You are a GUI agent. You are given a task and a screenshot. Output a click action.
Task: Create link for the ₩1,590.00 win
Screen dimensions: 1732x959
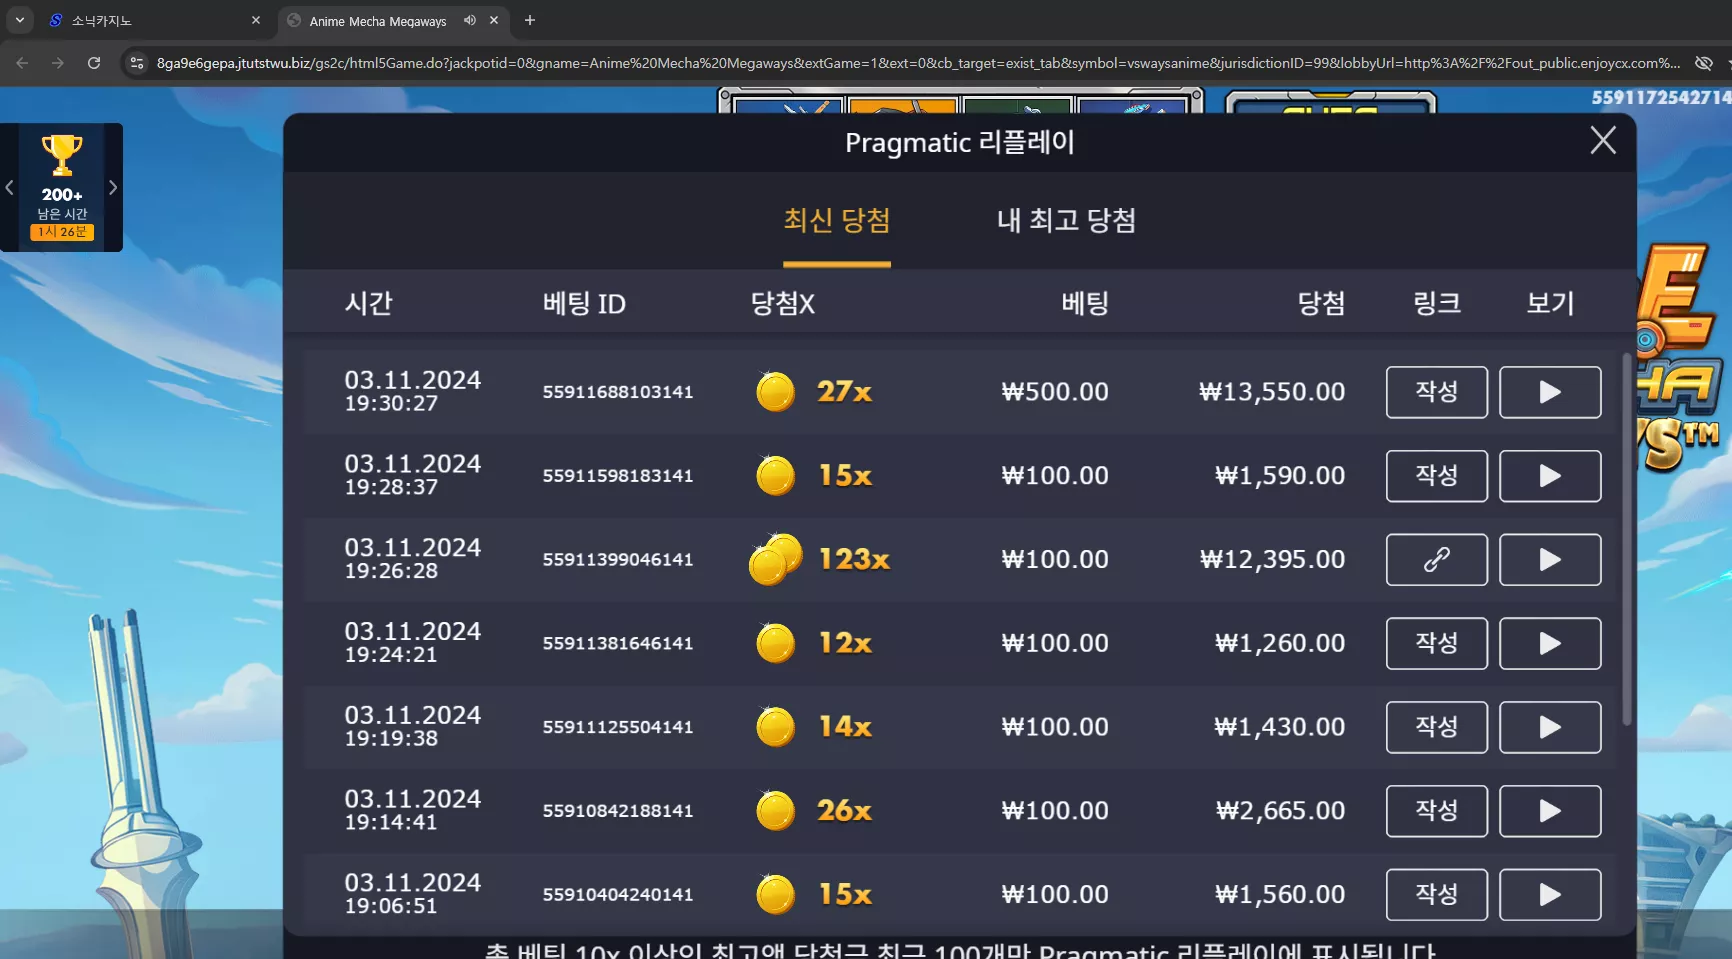(1436, 476)
